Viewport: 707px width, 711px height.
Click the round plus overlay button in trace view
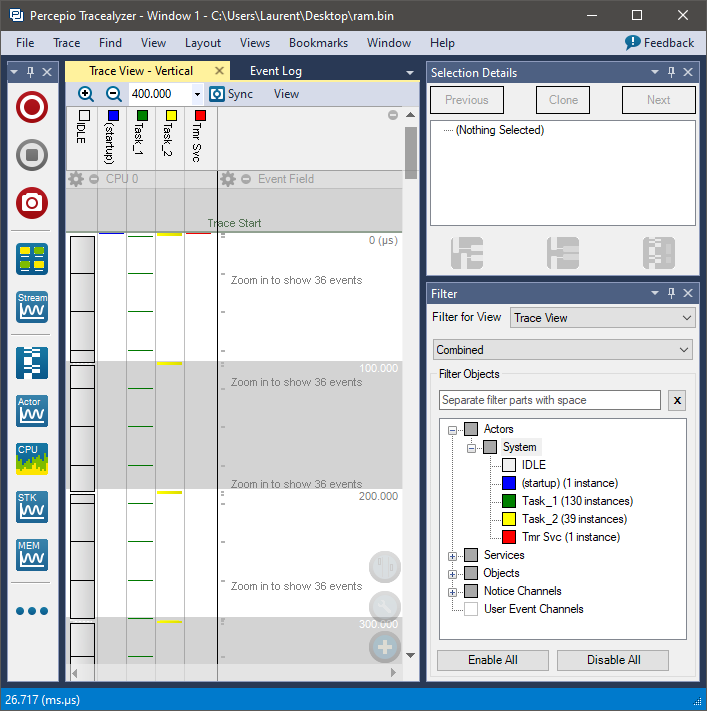385,647
